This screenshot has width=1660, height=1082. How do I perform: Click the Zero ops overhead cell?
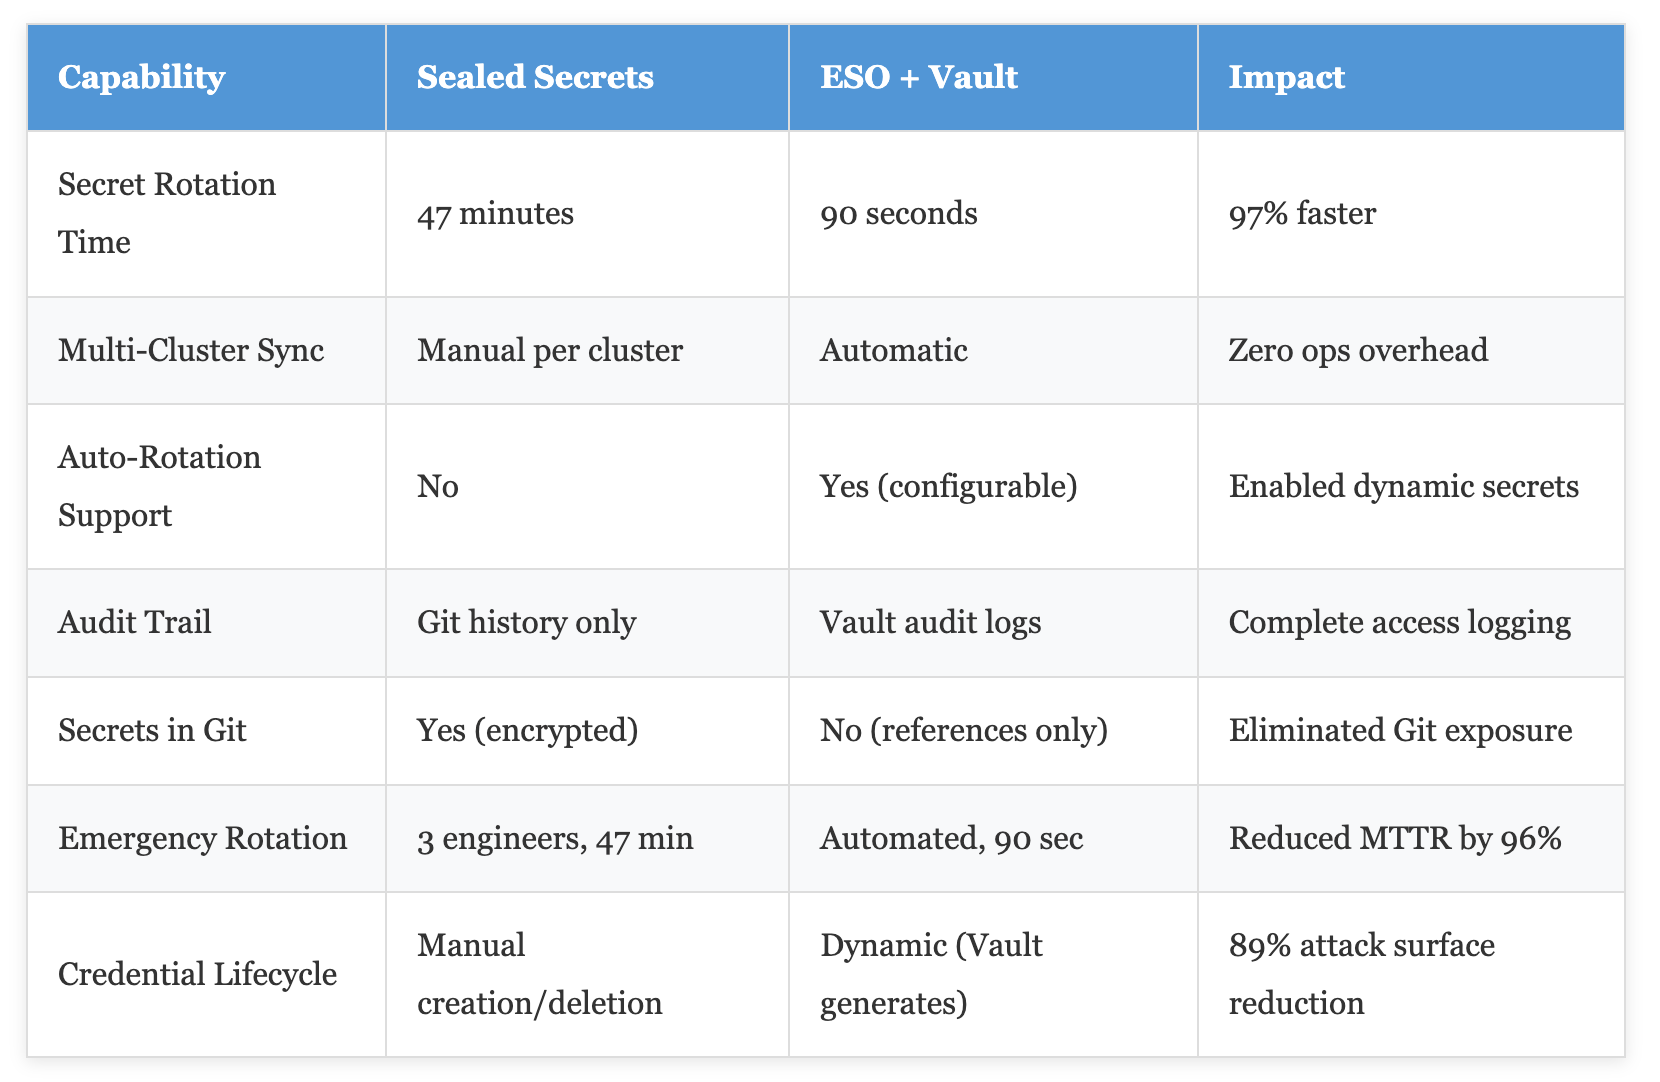point(1411,351)
